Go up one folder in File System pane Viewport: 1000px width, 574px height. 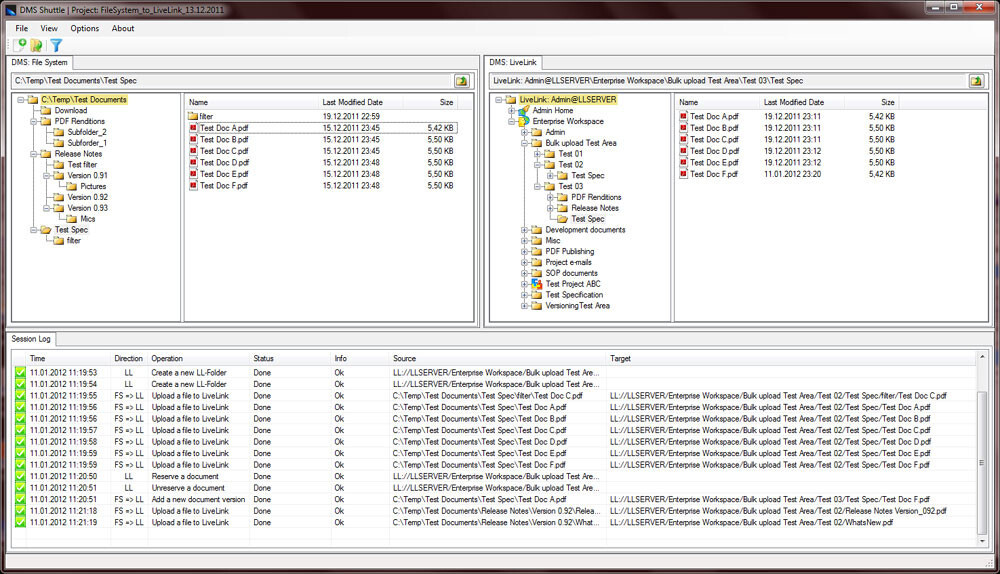(x=462, y=81)
